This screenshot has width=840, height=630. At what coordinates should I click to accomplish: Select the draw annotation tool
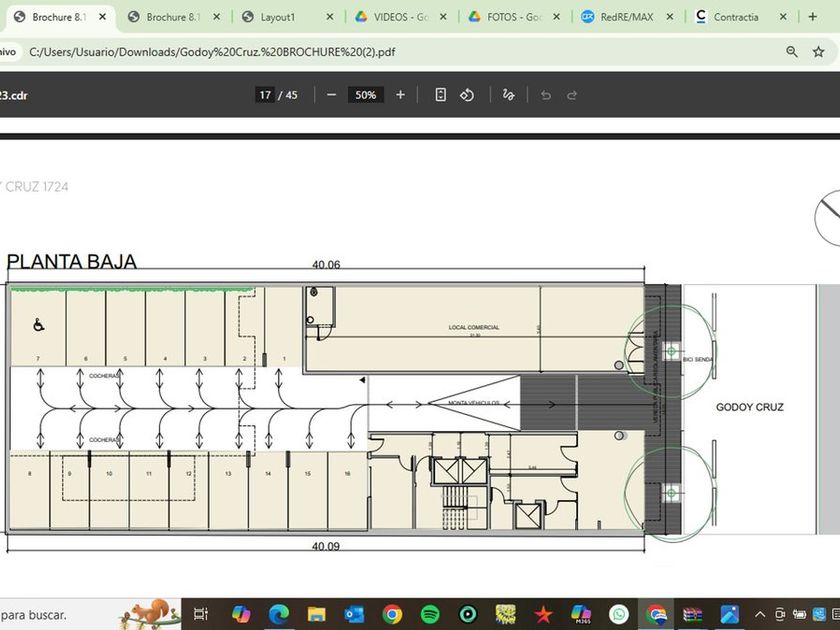[509, 95]
